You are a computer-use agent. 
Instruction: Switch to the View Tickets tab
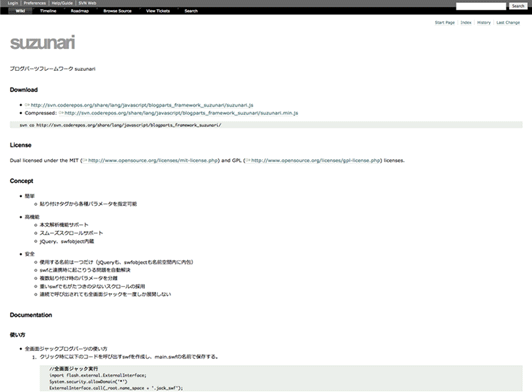[158, 11]
